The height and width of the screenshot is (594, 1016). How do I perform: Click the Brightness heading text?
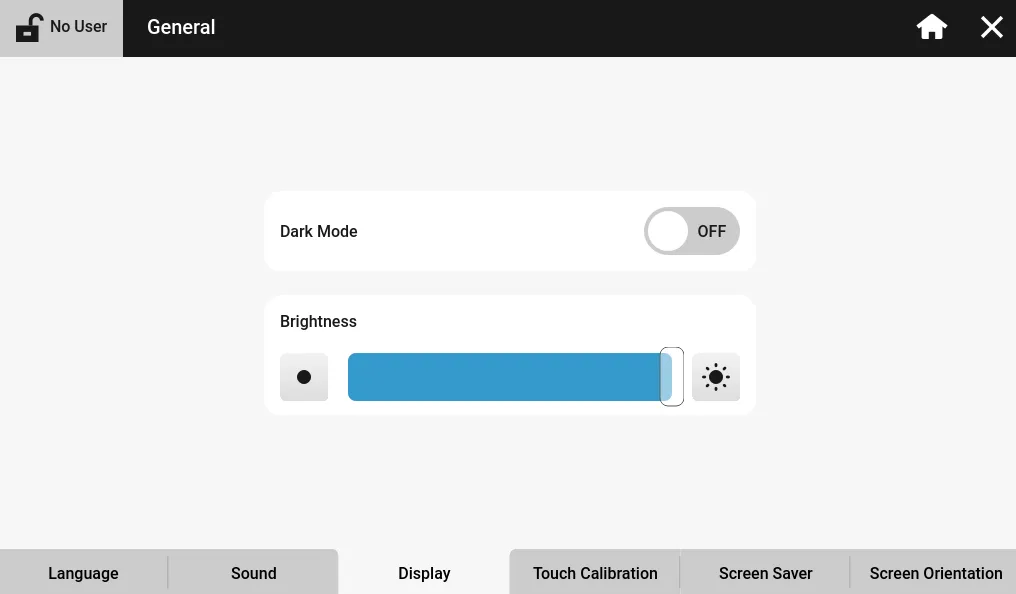[x=318, y=321]
